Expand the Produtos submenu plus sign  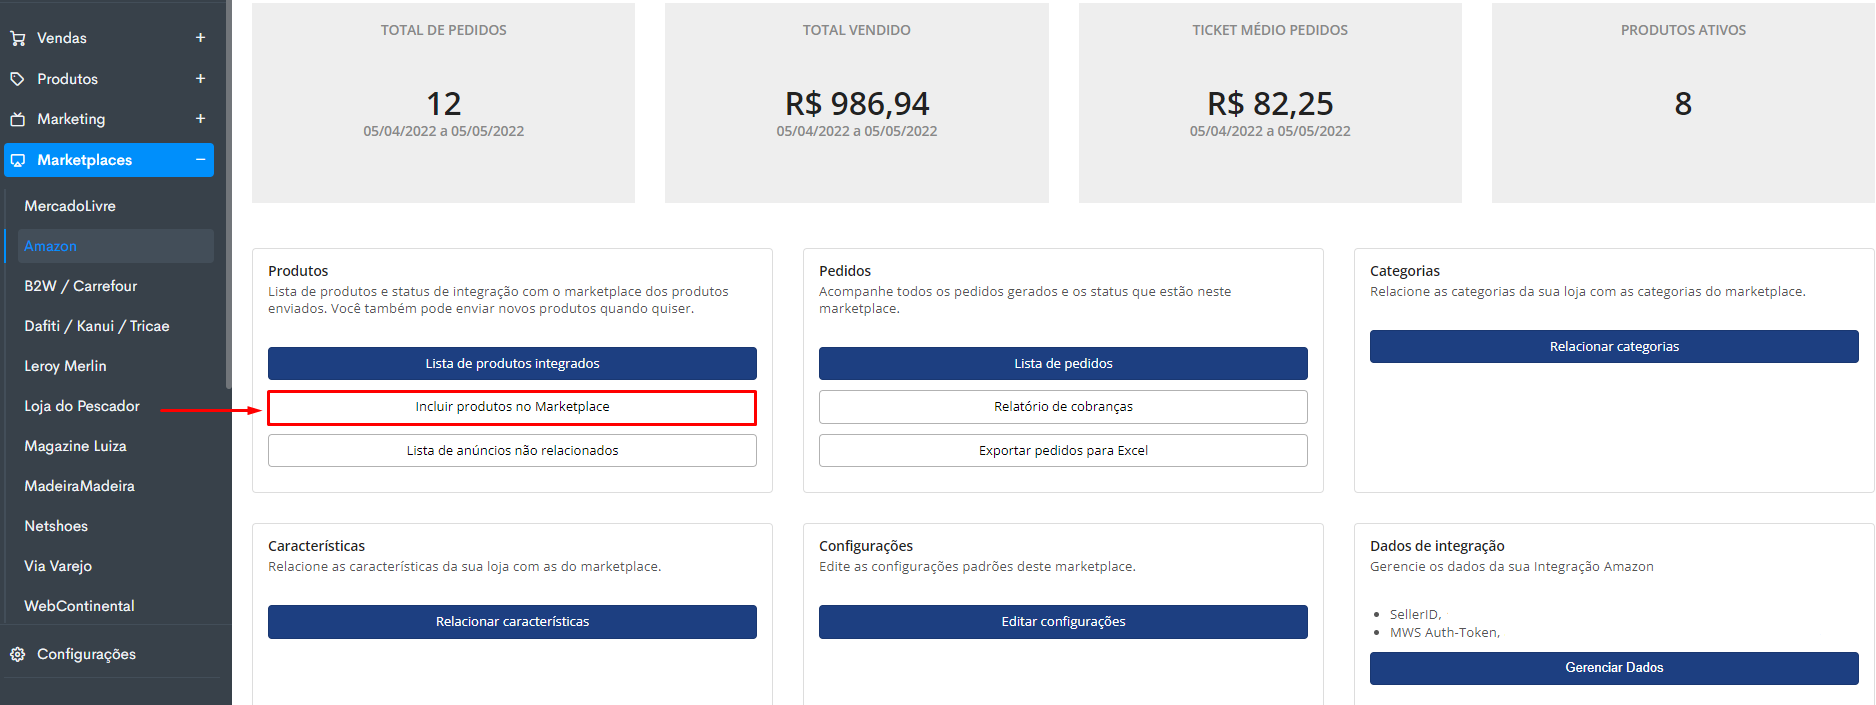click(200, 79)
